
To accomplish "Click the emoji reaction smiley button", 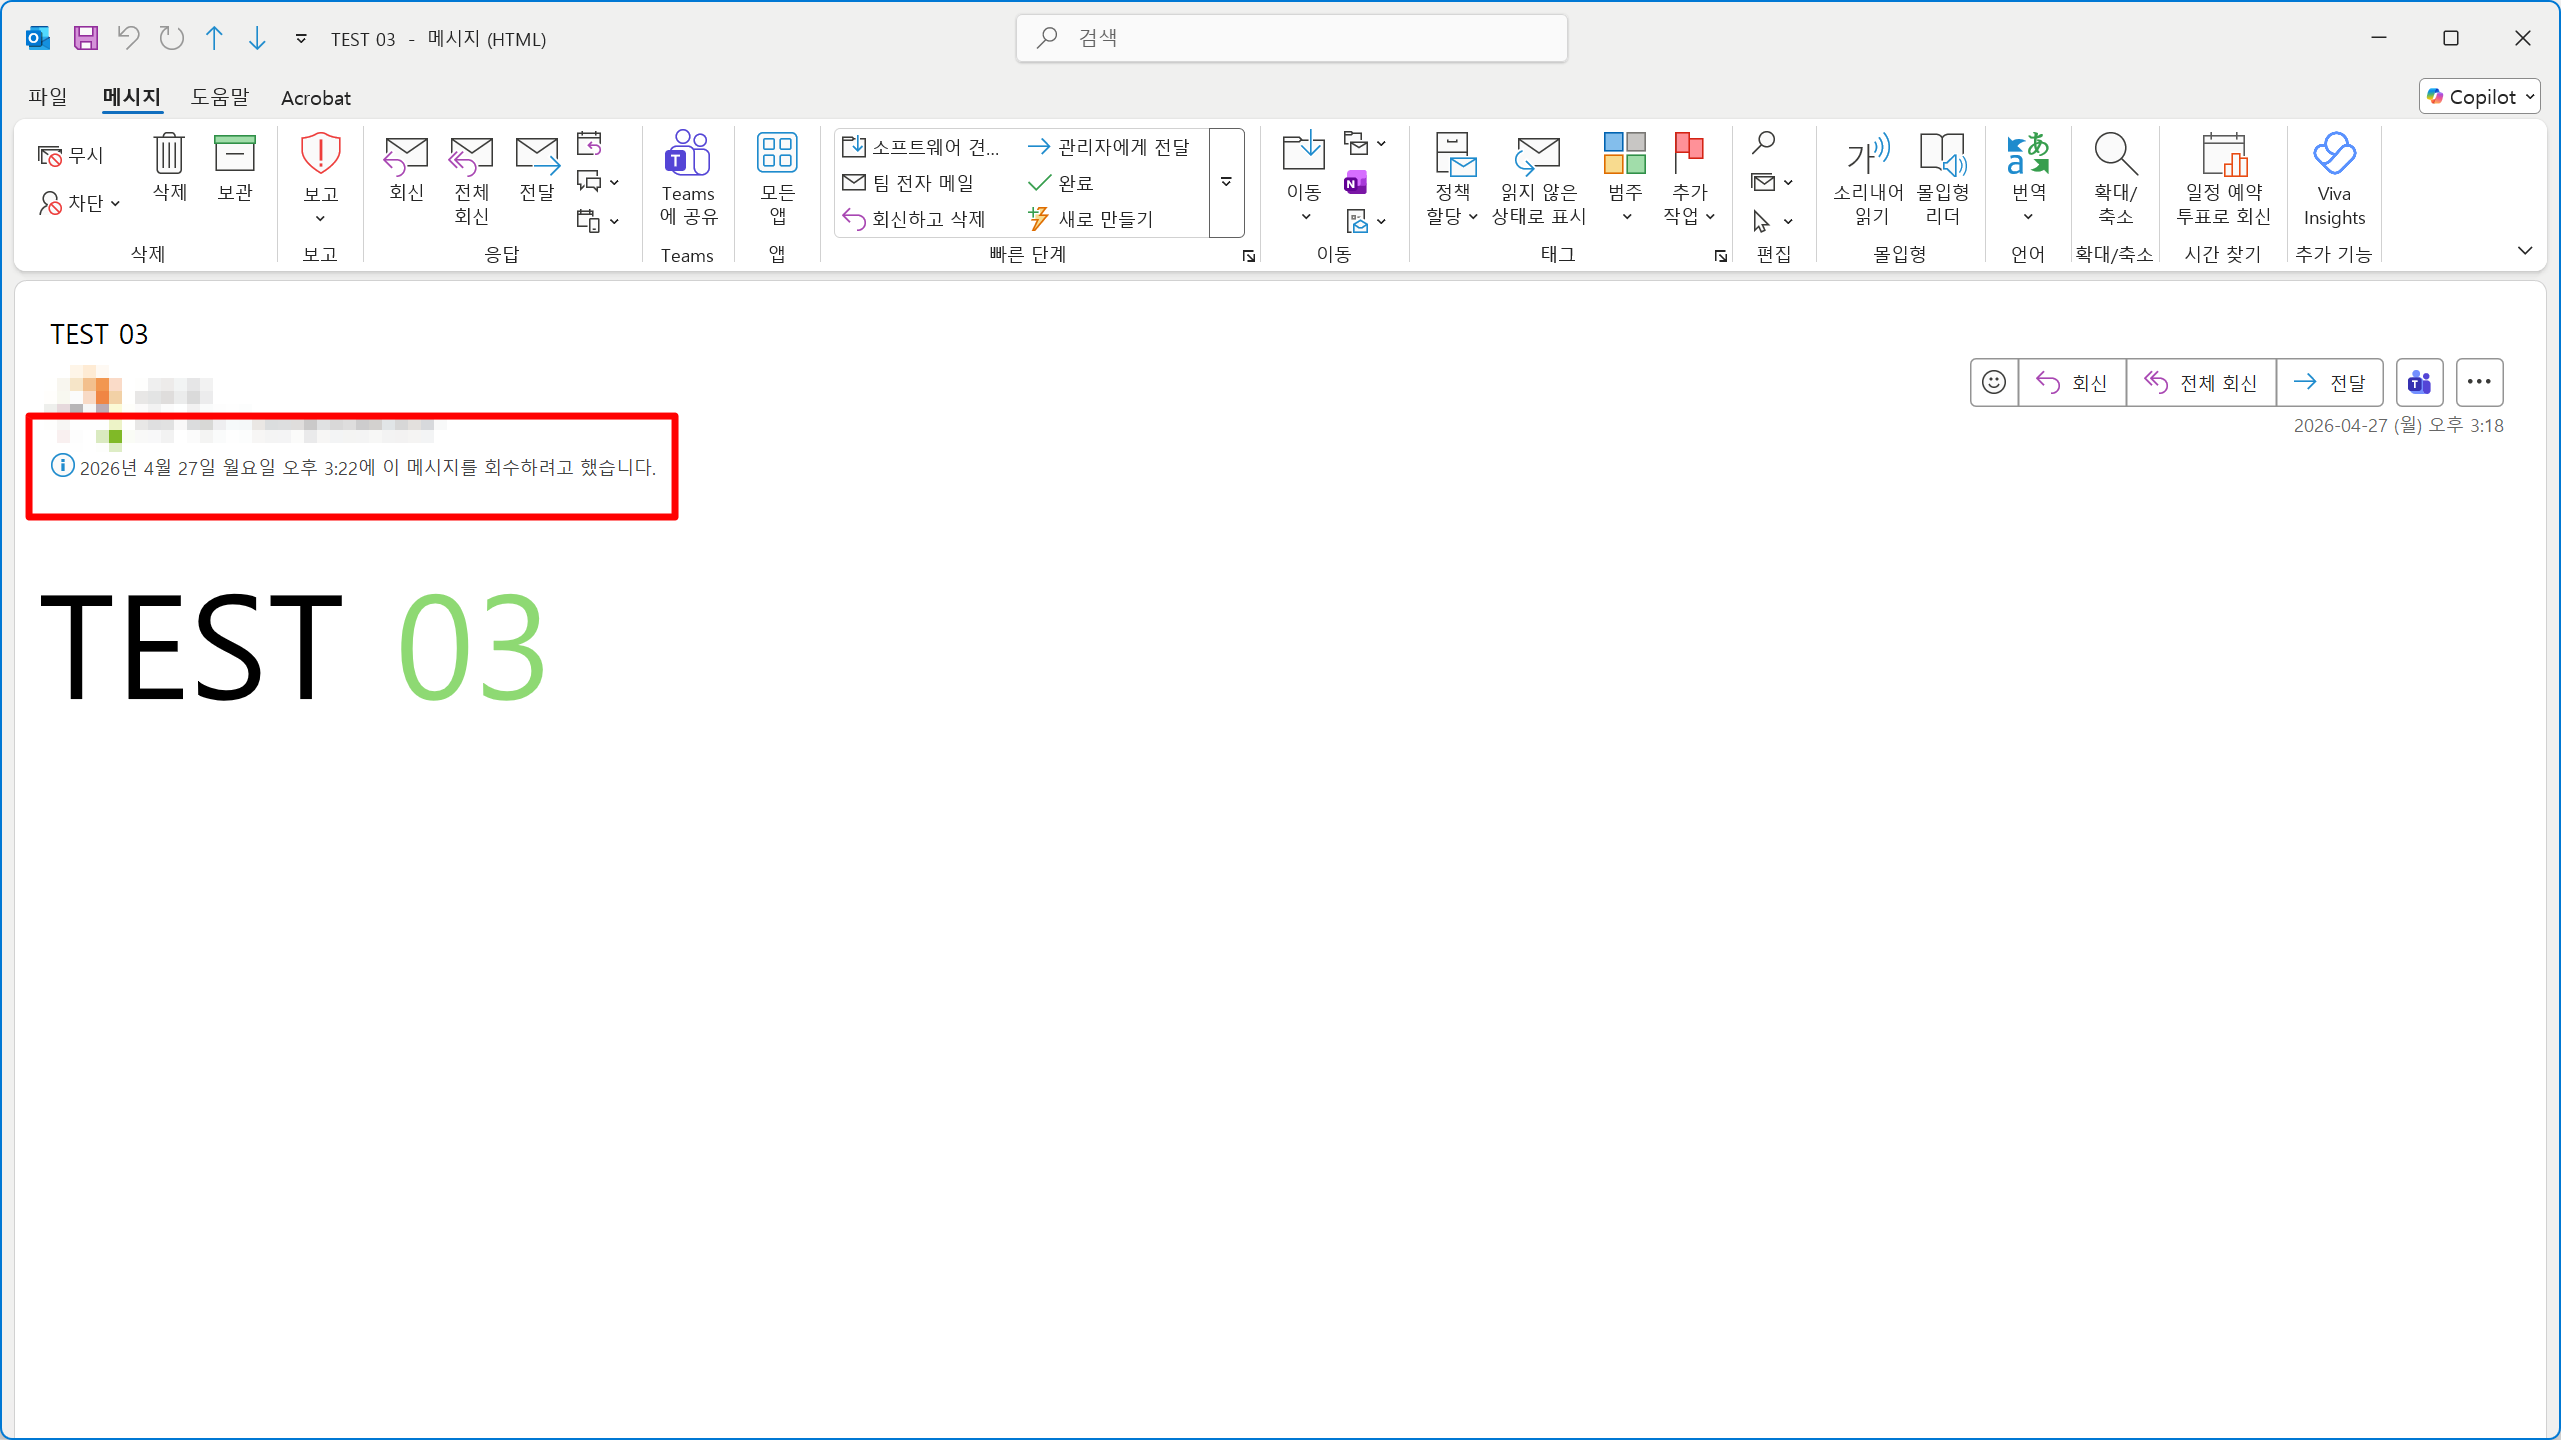I will [1994, 382].
